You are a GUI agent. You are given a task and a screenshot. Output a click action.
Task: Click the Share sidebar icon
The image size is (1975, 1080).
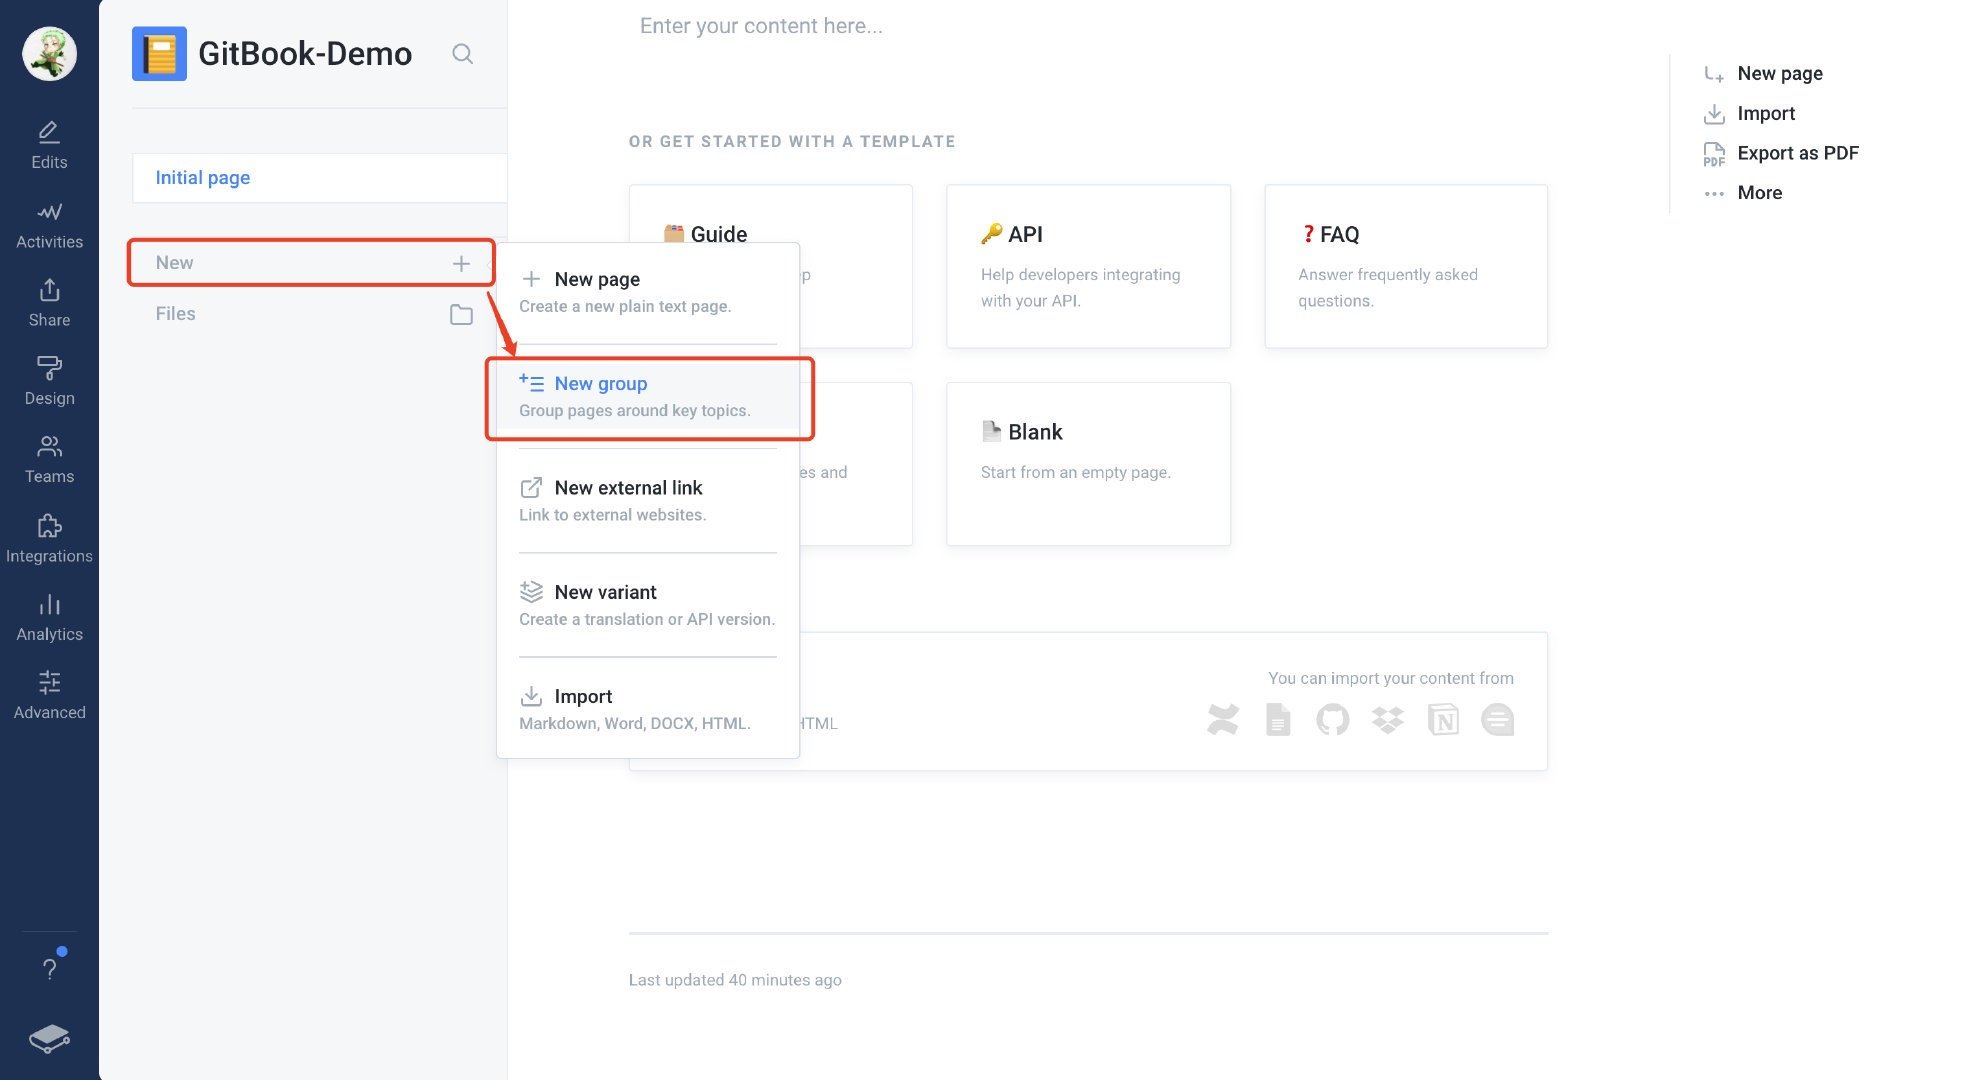click(x=49, y=303)
